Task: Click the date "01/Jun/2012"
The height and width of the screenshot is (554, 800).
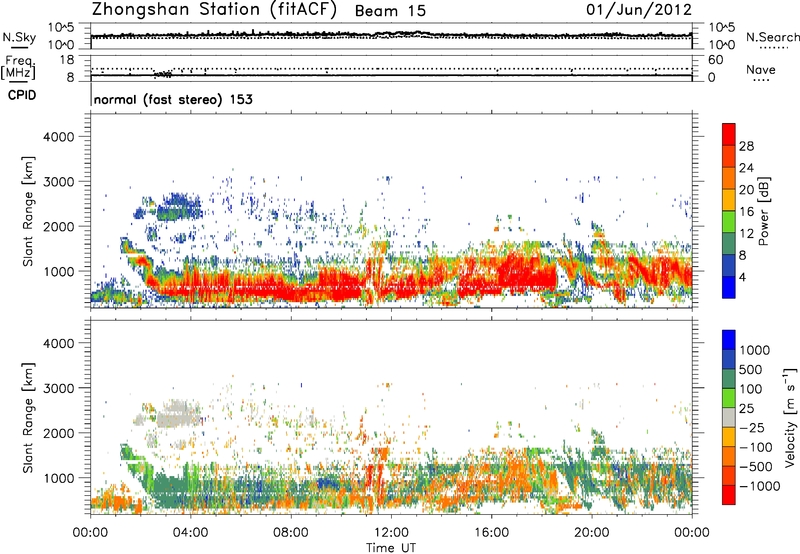Action: tap(639, 9)
